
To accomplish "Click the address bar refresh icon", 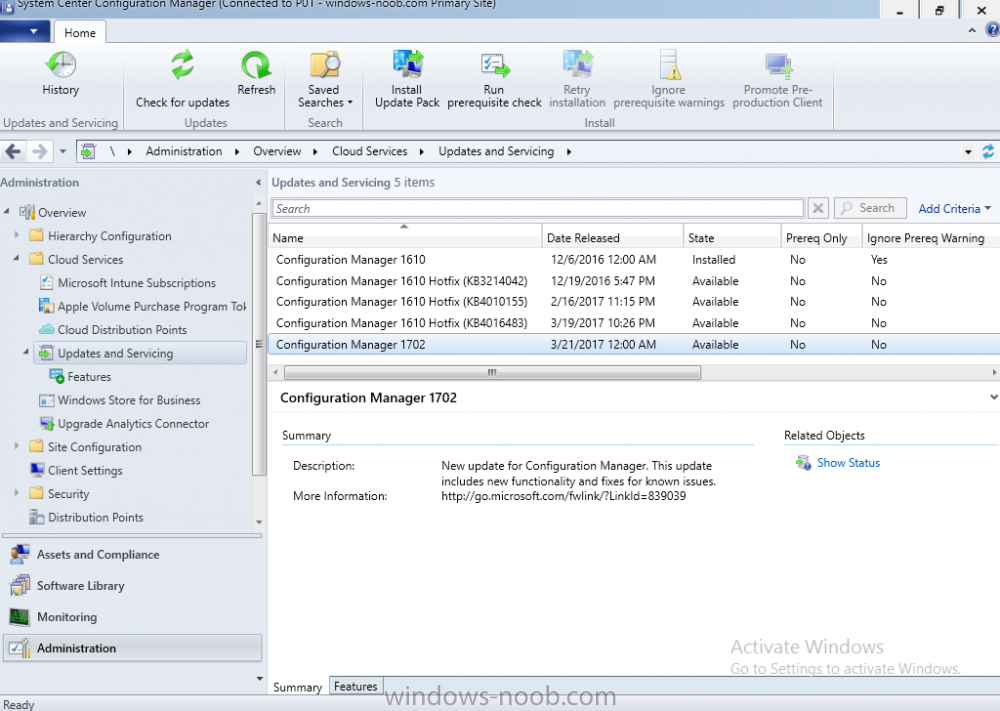I will pyautogui.click(x=988, y=152).
